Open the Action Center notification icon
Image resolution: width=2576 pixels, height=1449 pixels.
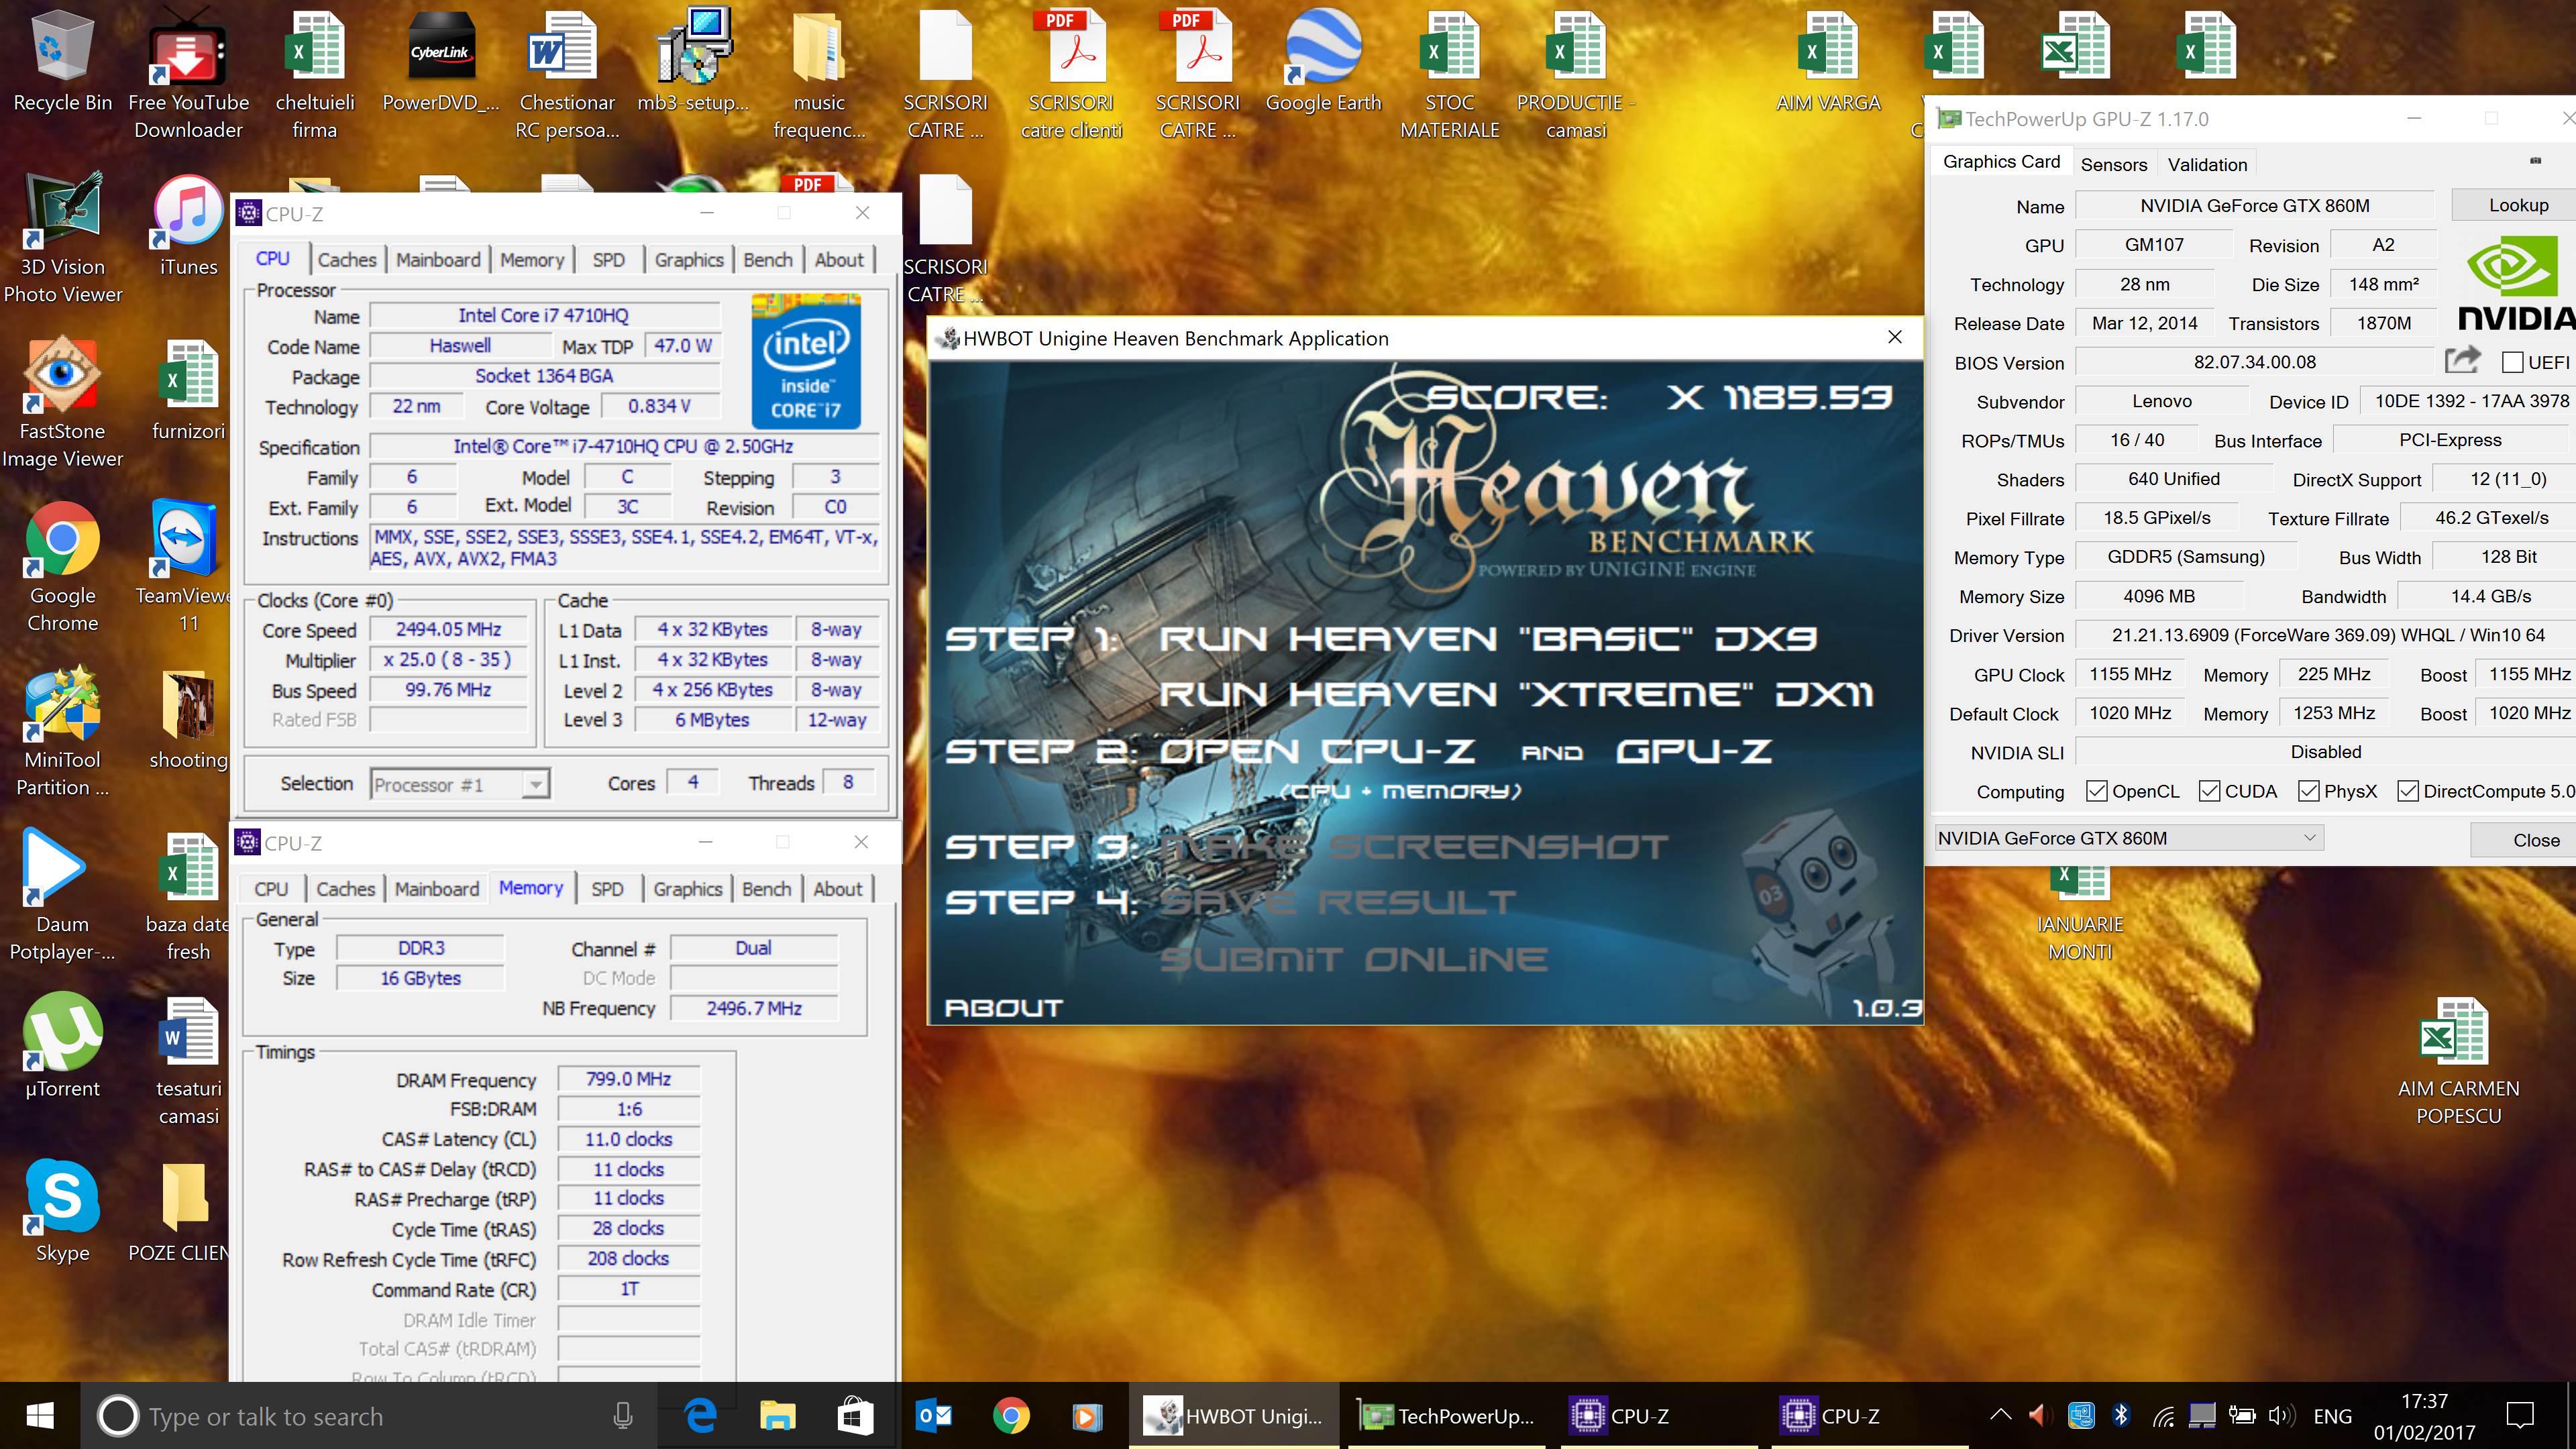click(x=2520, y=1416)
